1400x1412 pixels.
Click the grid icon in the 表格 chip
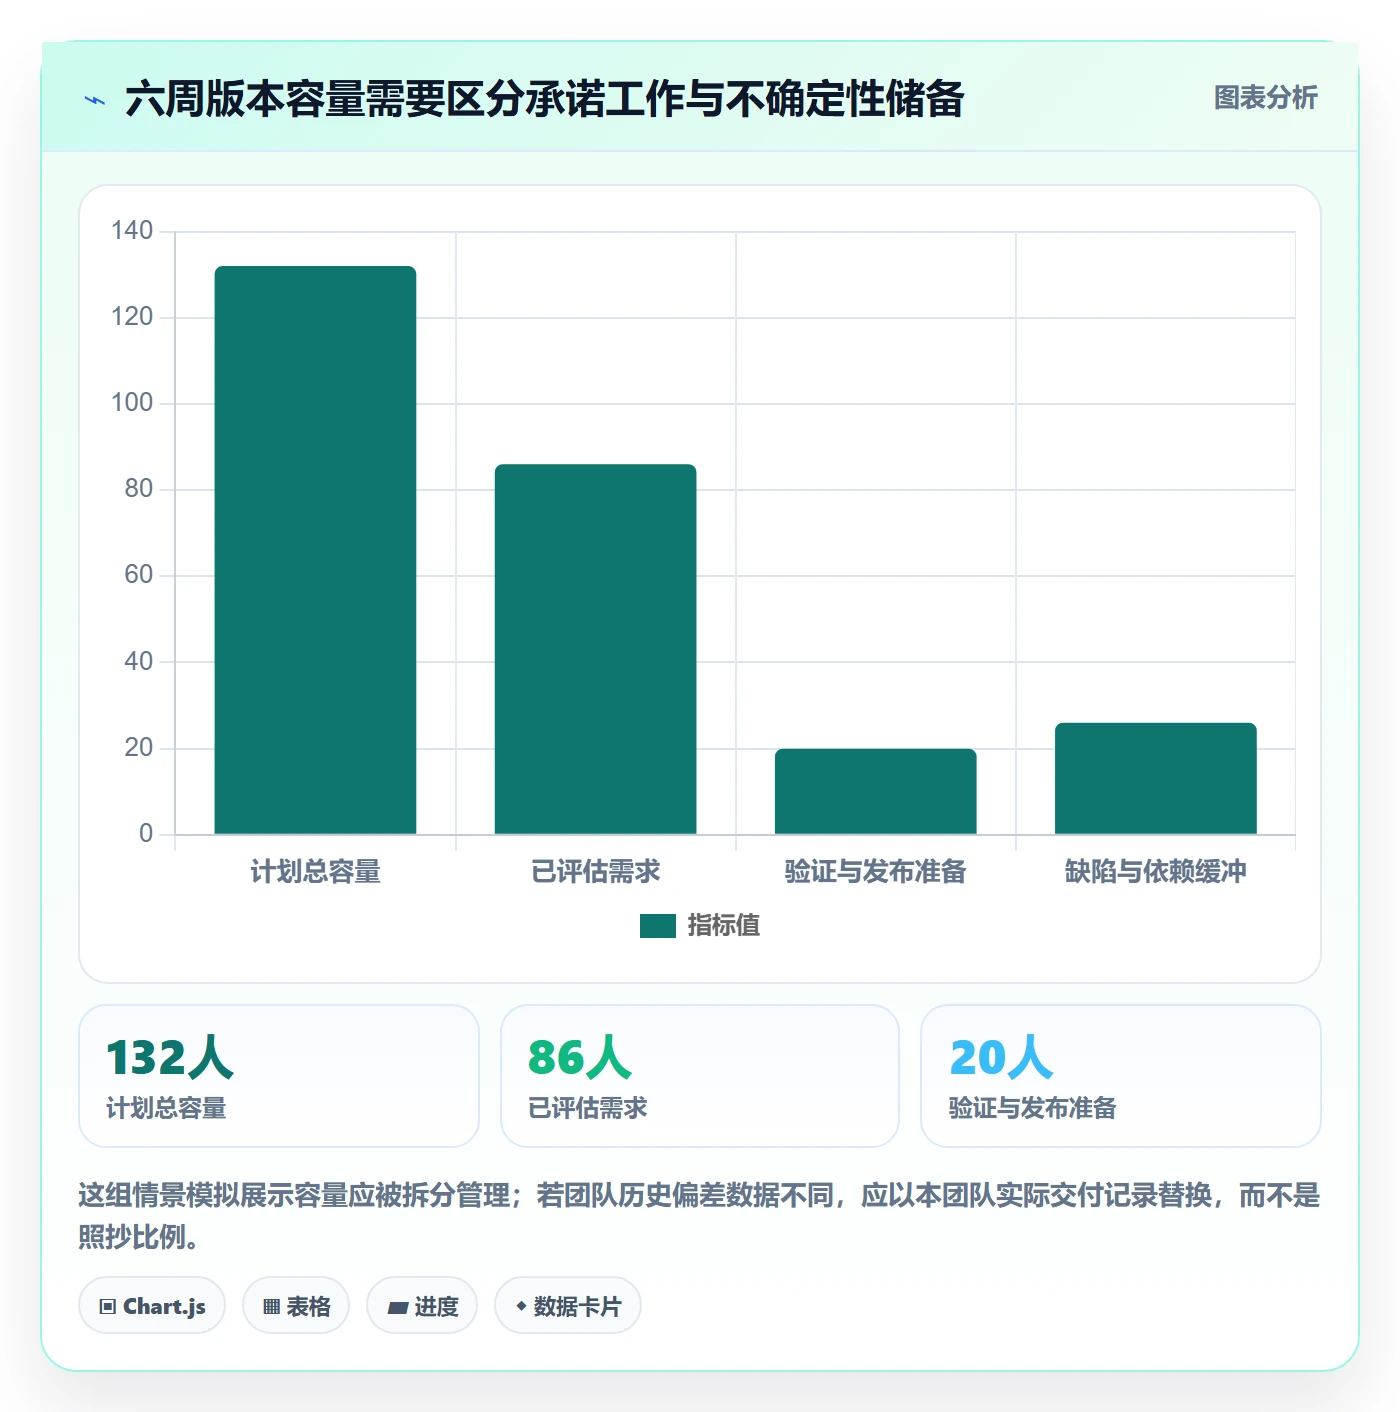pyautogui.click(x=271, y=1307)
